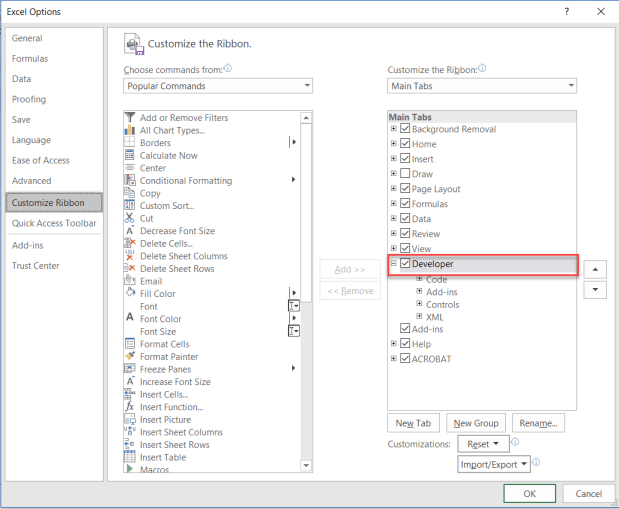Open the Main Tabs ribbon dropdown
This screenshot has height=509, width=619.
[x=481, y=87]
